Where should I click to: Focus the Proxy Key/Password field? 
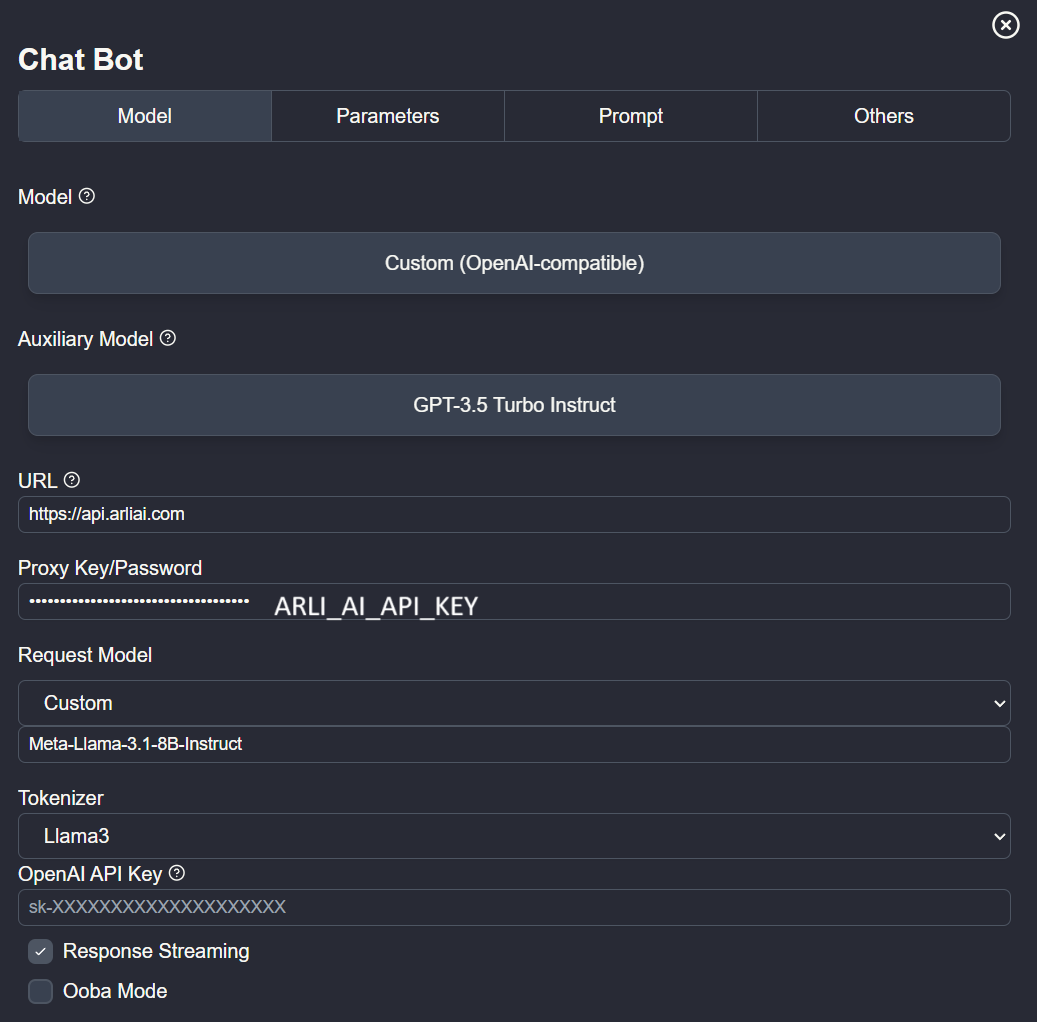click(514, 601)
